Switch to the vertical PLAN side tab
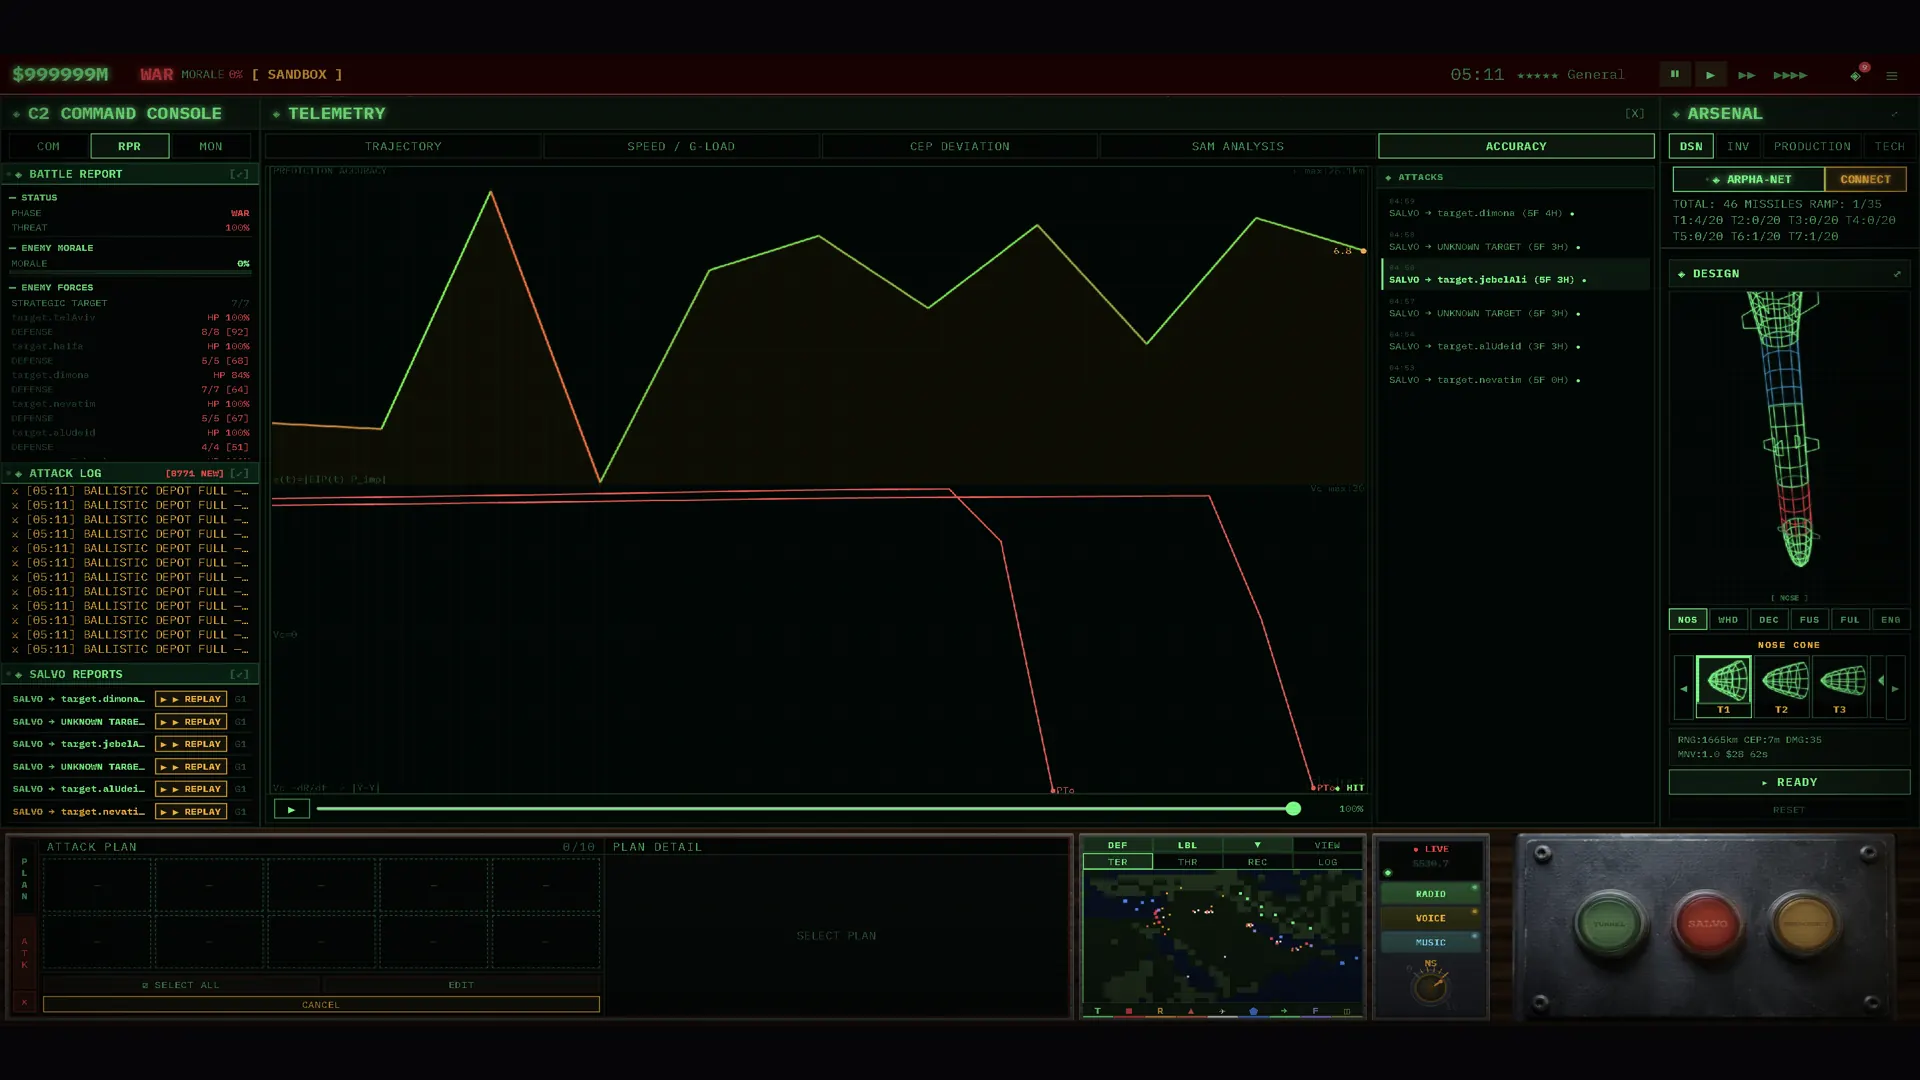 (25, 878)
